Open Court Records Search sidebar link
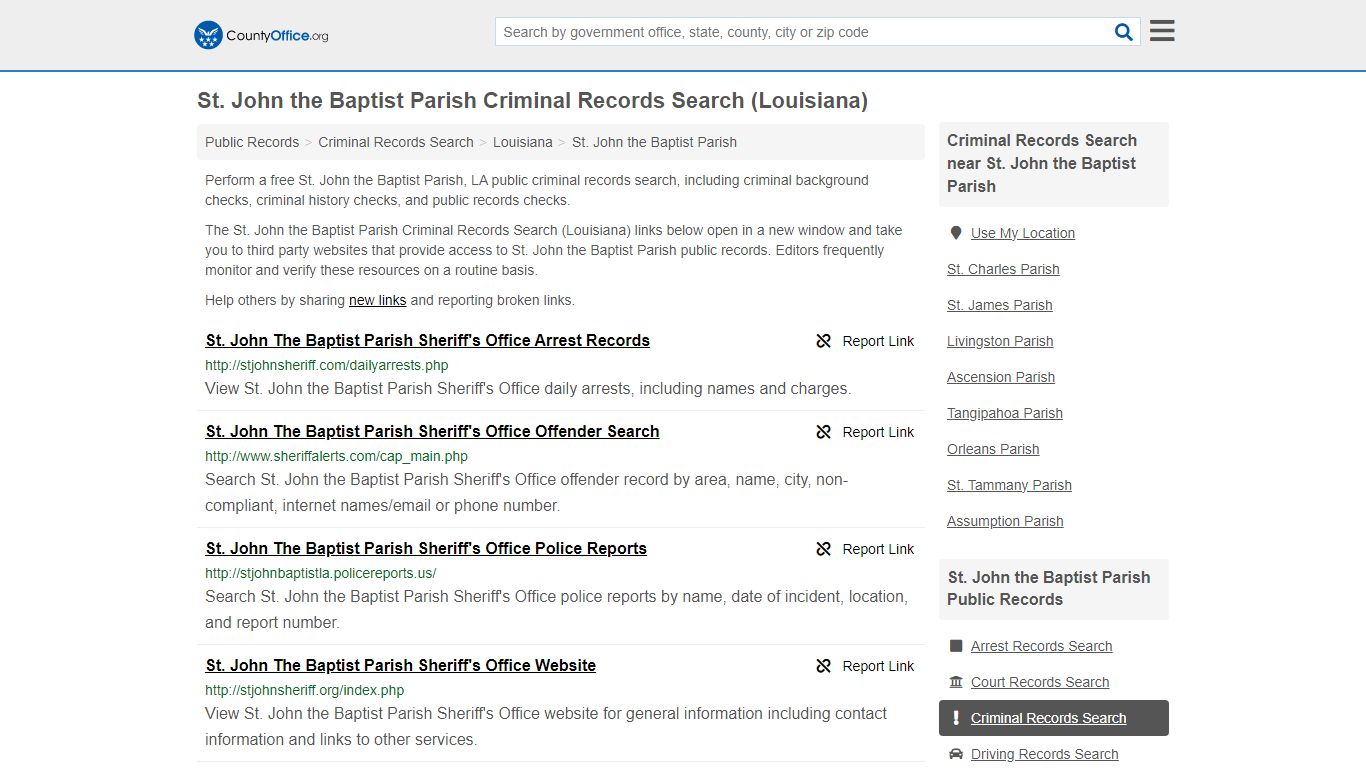The image size is (1366, 768). click(1040, 682)
